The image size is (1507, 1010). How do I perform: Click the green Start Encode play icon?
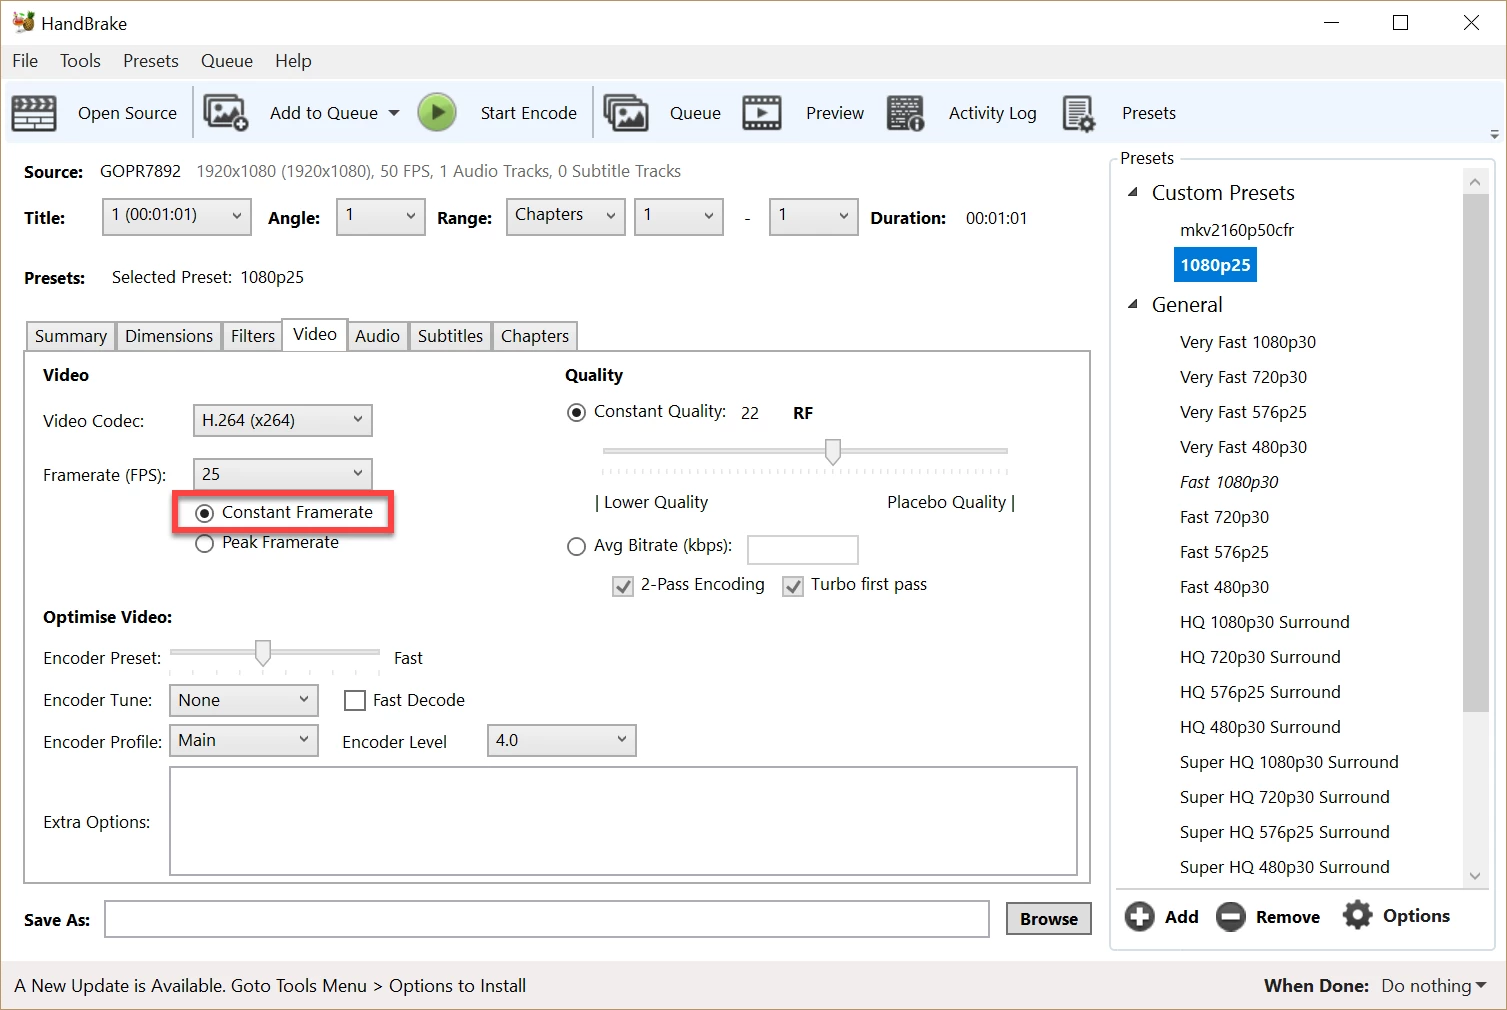pyautogui.click(x=437, y=113)
